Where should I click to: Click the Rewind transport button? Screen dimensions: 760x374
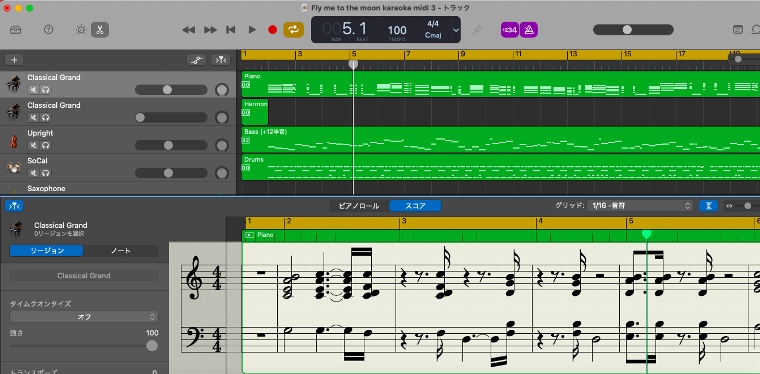(x=188, y=30)
